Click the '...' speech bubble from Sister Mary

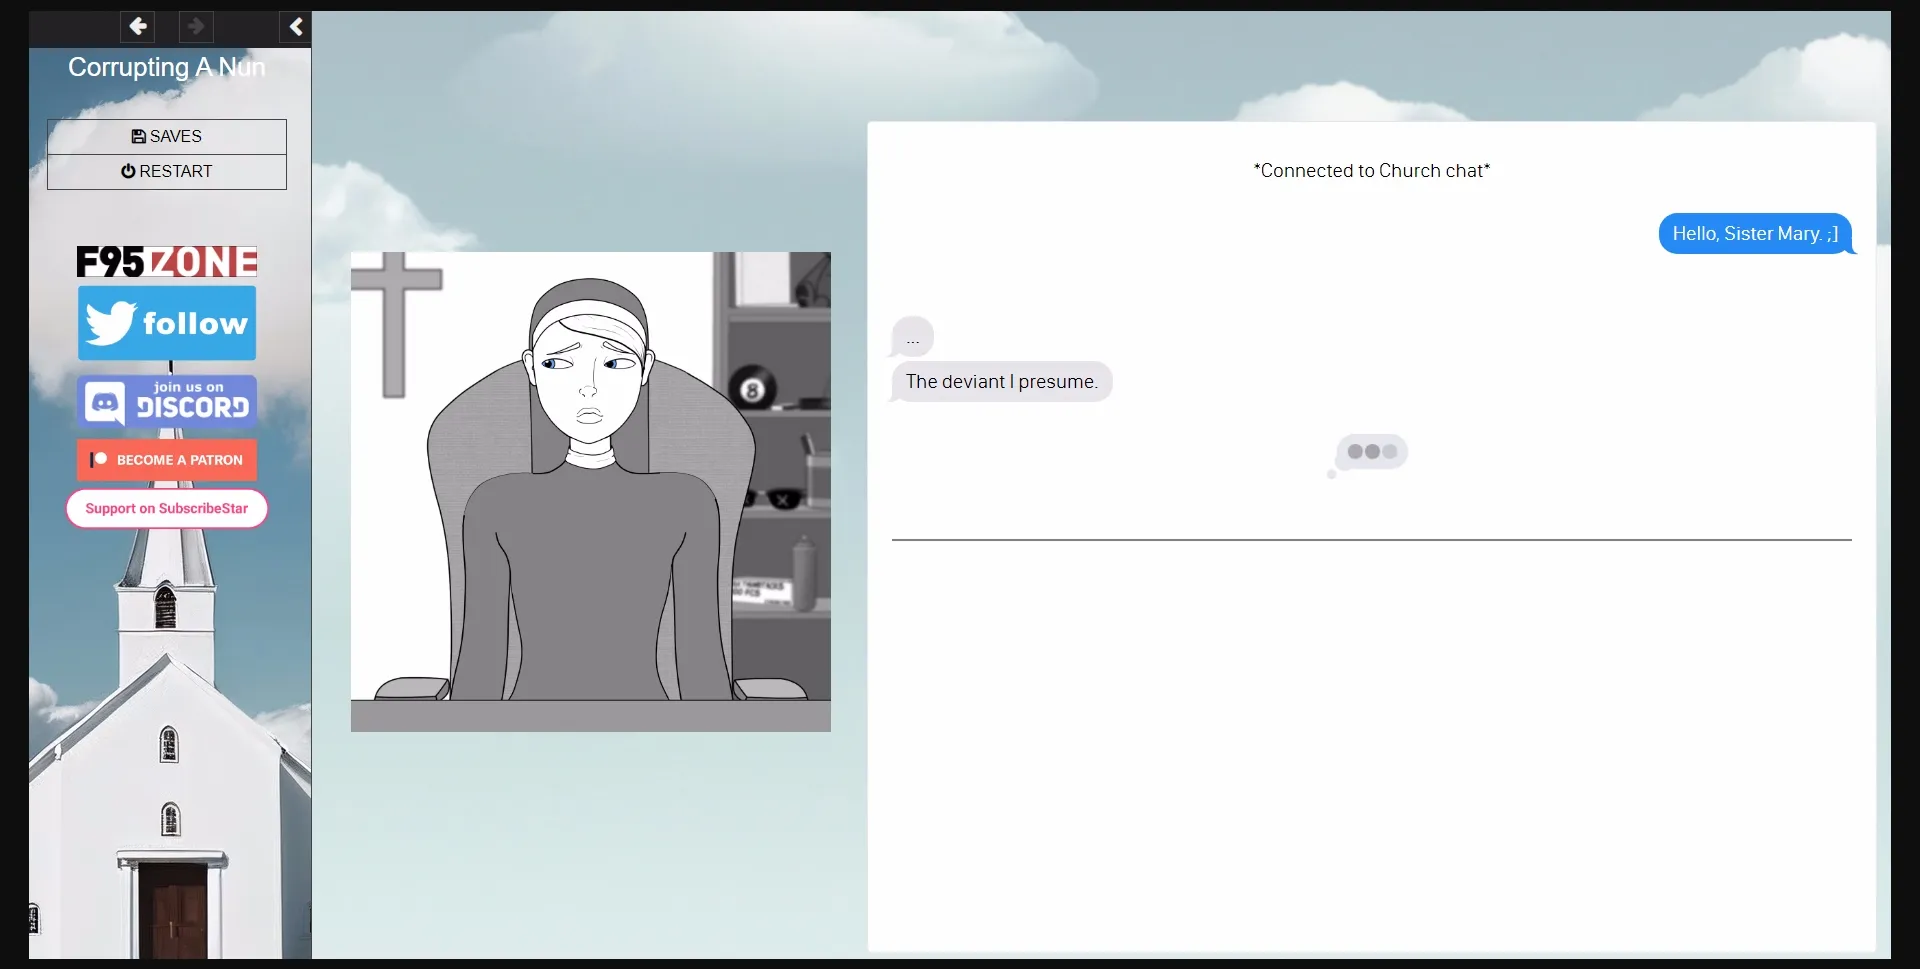911,337
